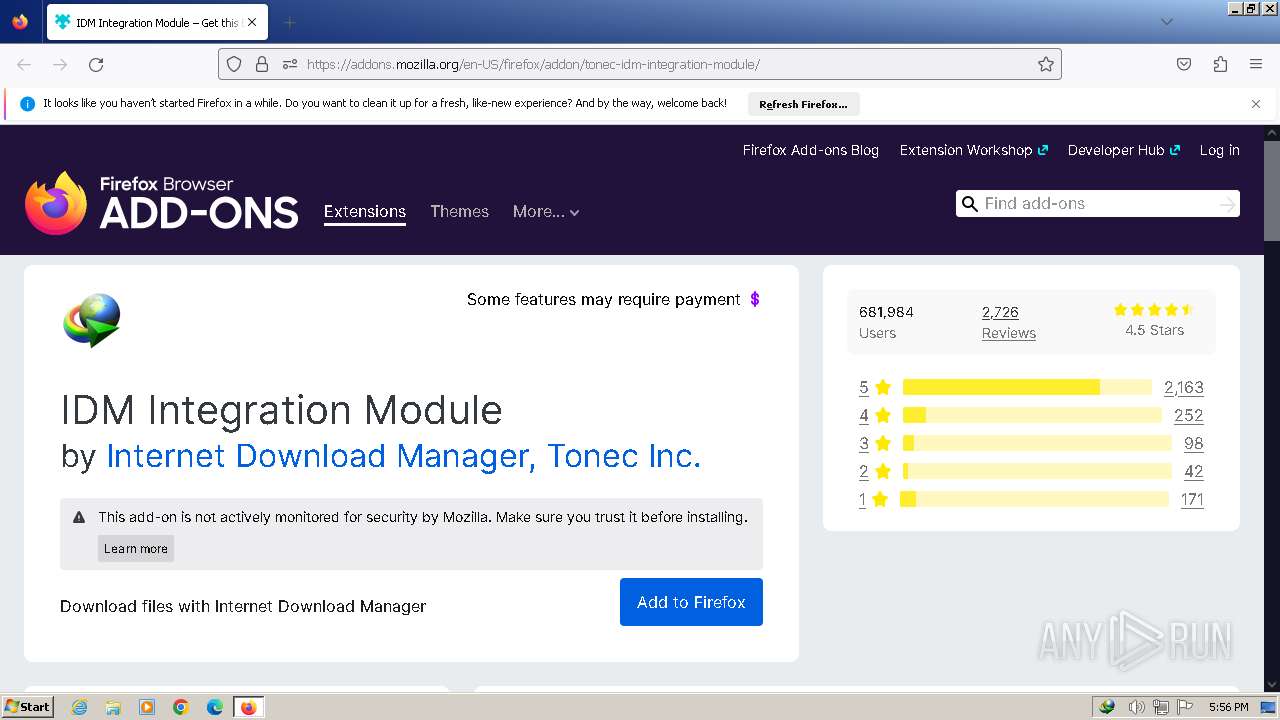This screenshot has height=720, width=1280.
Task: Click the purple payment dollar icon
Action: pos(755,299)
